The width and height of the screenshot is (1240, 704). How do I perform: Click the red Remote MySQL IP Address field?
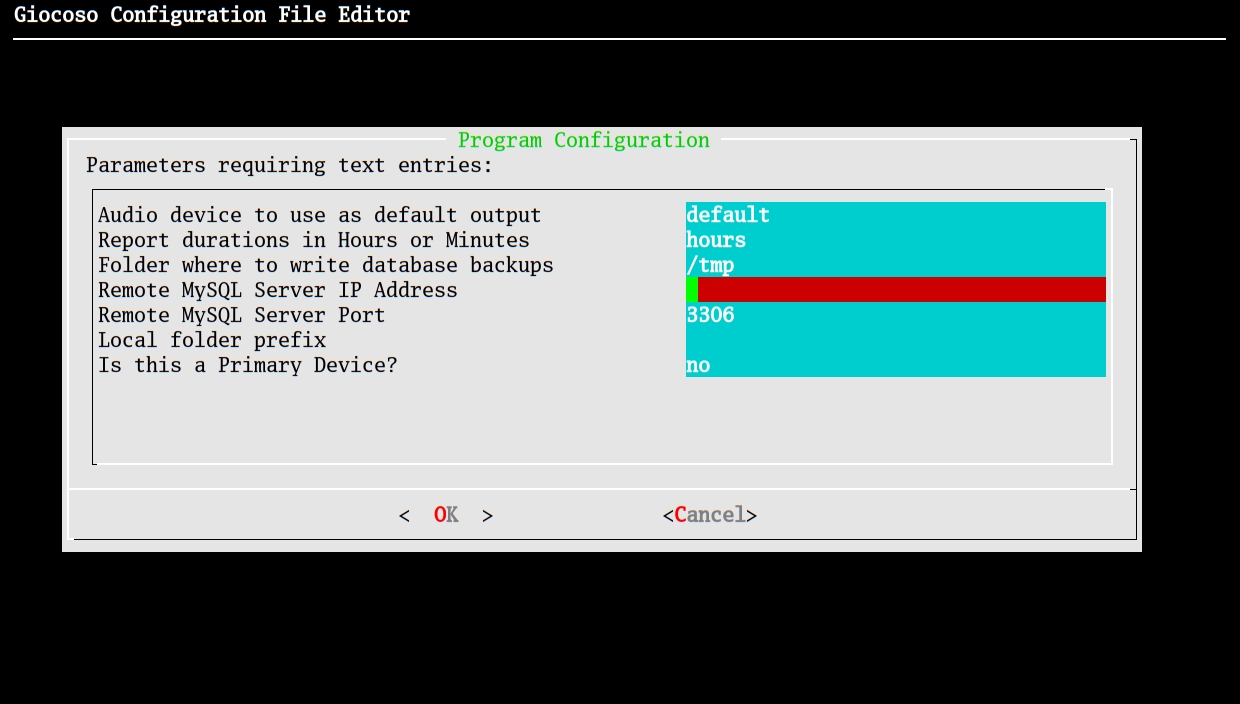coord(900,290)
